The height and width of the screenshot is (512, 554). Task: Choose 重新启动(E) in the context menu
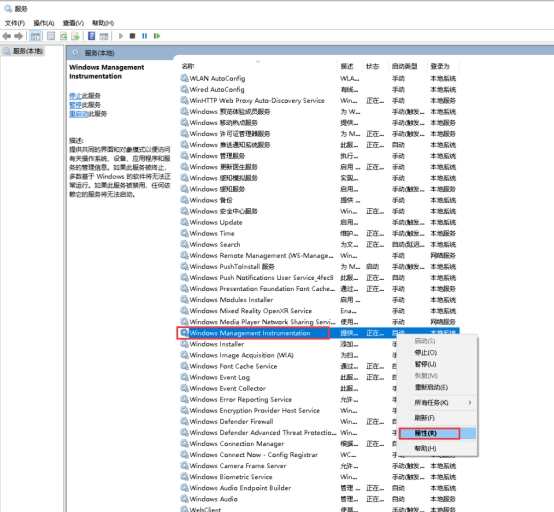point(437,387)
